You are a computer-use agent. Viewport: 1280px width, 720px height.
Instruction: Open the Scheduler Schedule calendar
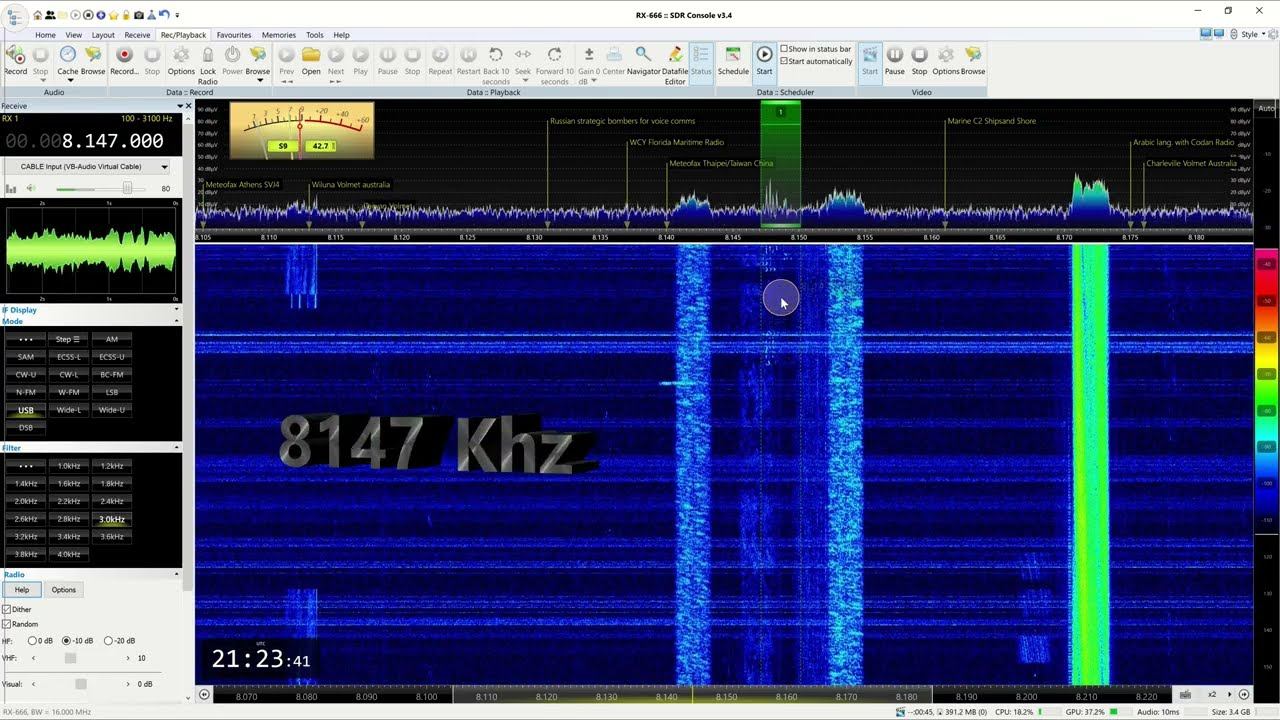[x=733, y=60]
